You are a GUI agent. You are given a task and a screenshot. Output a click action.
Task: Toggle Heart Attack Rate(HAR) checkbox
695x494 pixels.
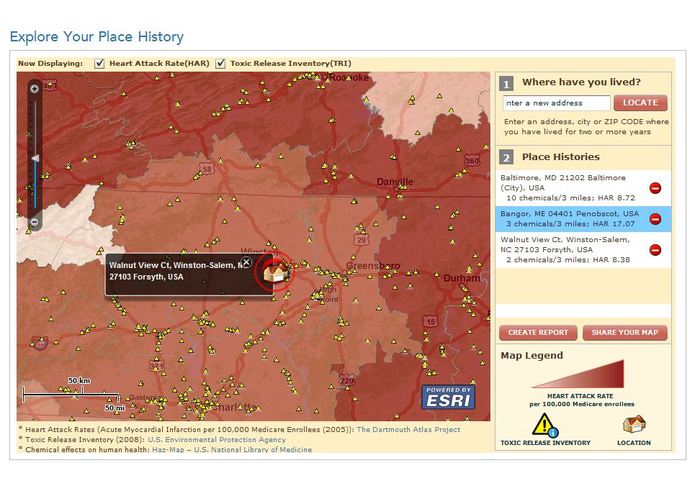[x=100, y=63]
